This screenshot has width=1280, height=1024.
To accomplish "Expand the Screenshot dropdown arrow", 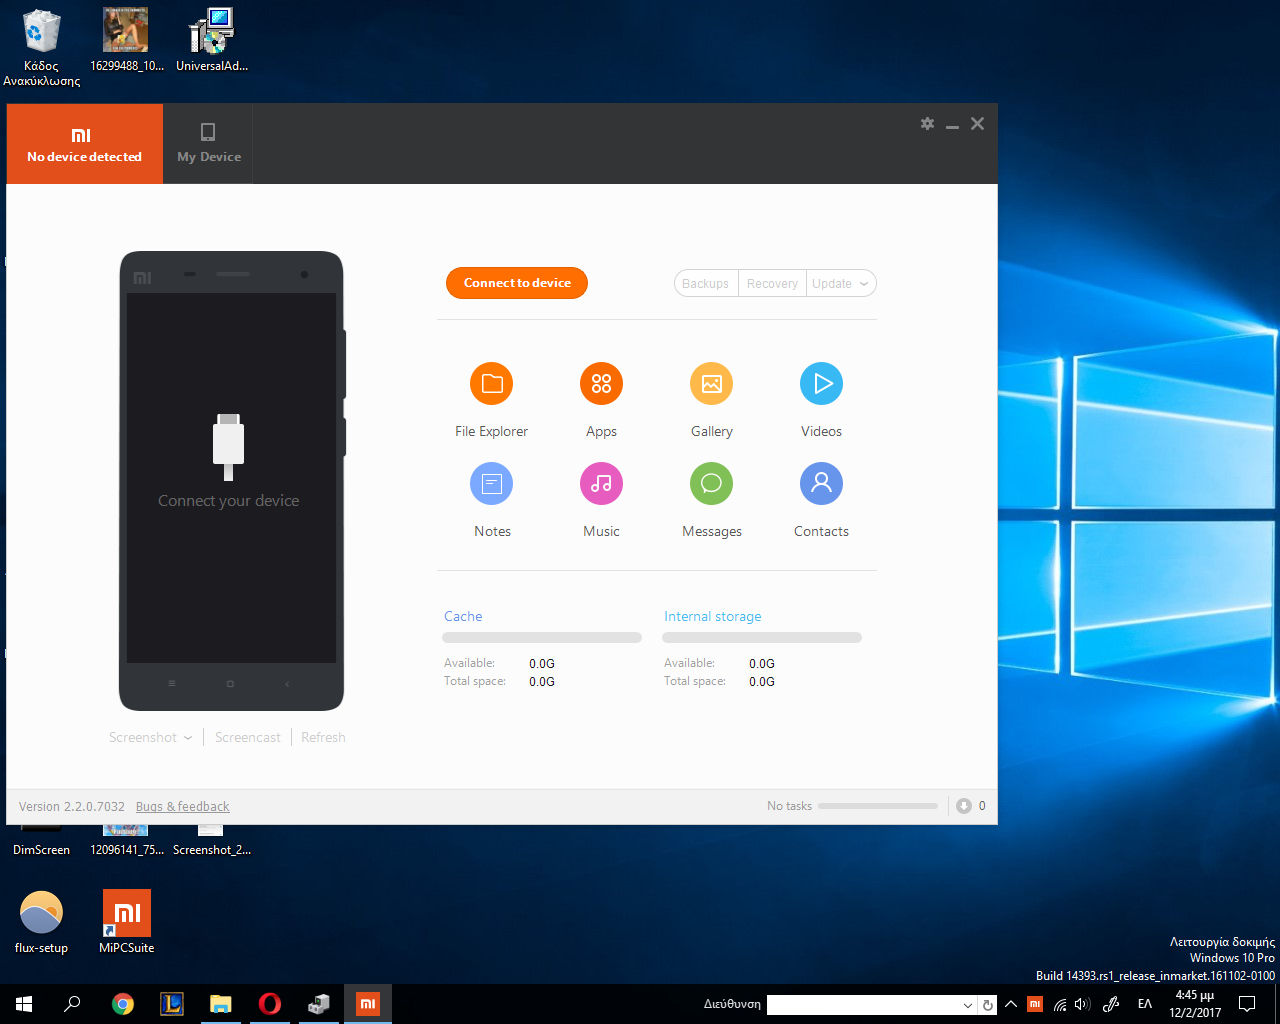I will [188, 738].
